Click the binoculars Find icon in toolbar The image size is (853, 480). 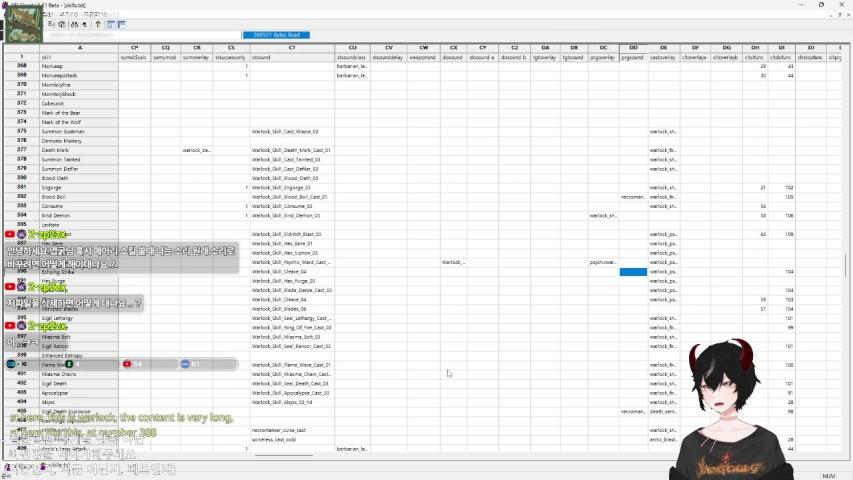(75, 24)
